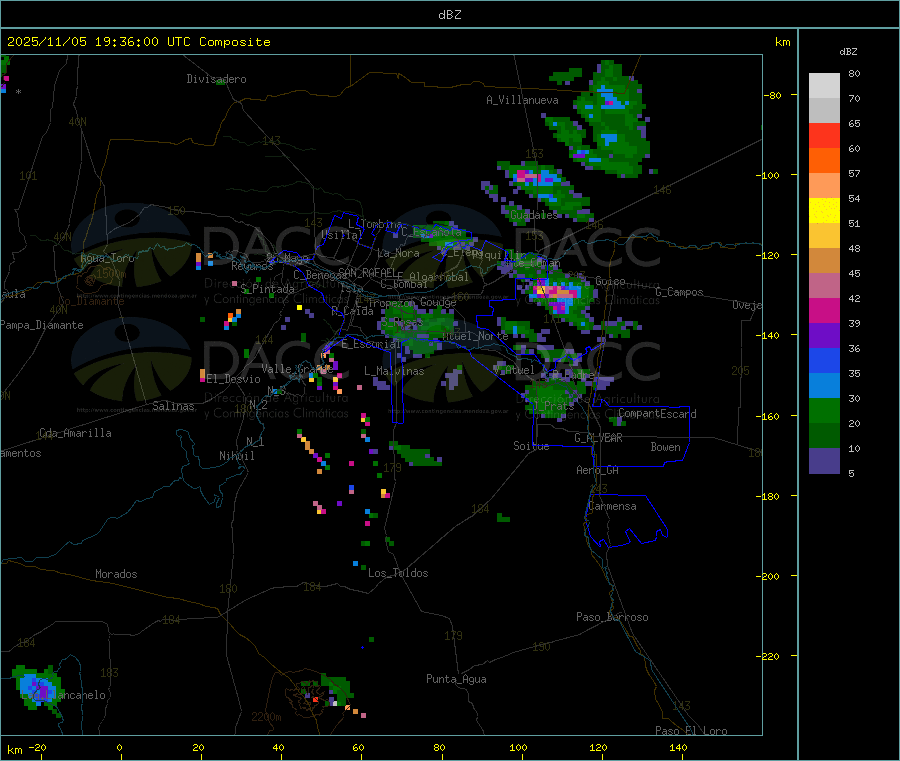This screenshot has height=761, width=900.
Task: Click the G_Campos label
Action: 679,292
